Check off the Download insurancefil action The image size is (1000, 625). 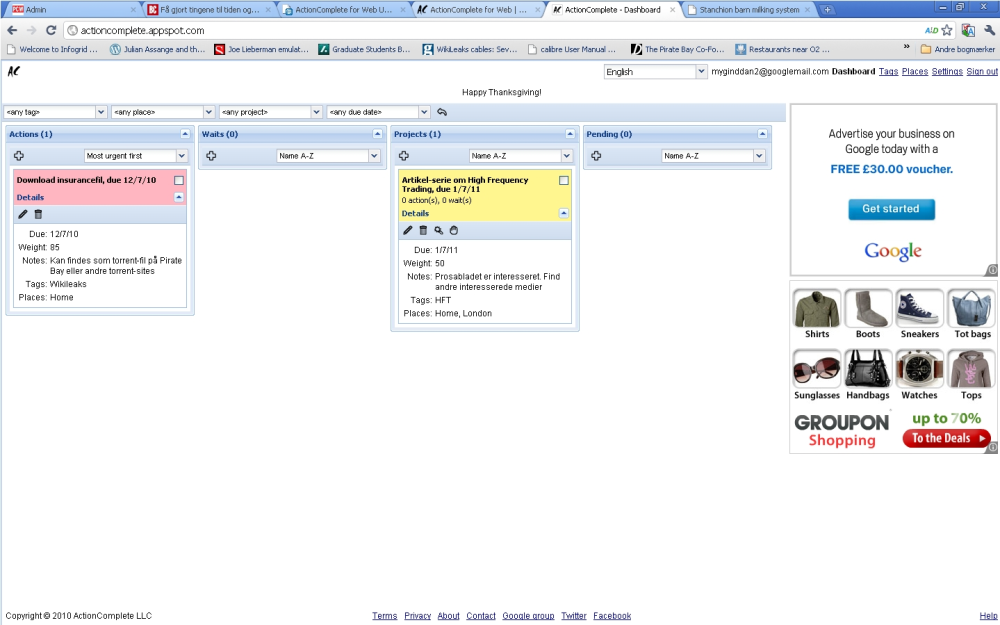click(x=179, y=180)
